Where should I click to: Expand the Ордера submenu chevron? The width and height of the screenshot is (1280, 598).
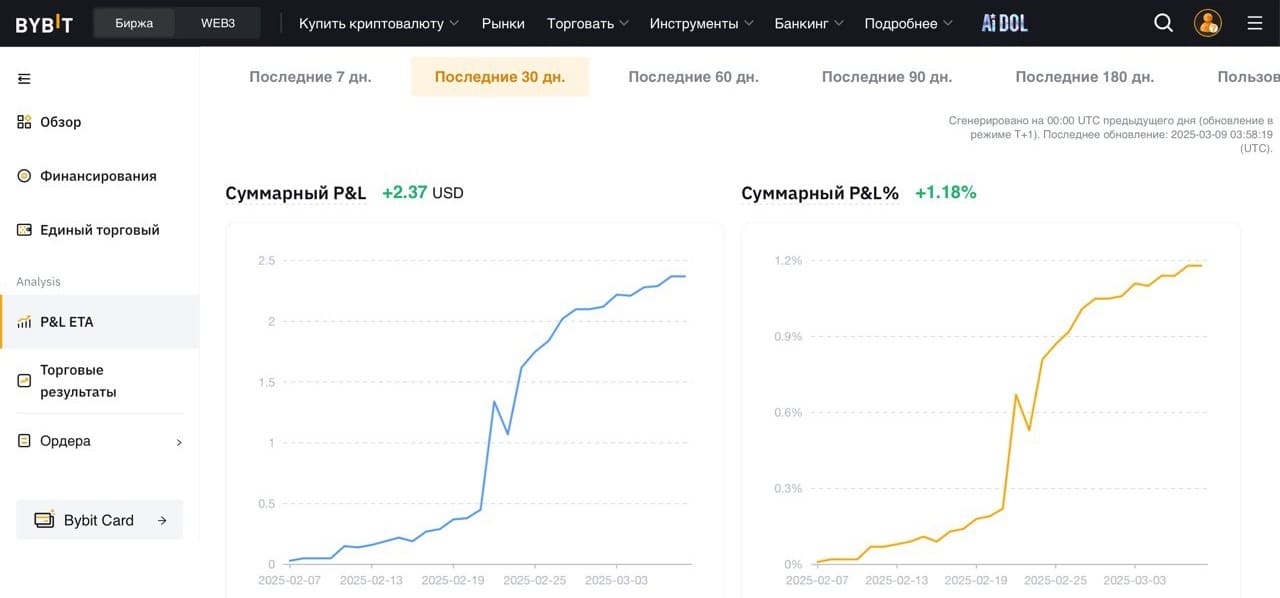(x=179, y=442)
